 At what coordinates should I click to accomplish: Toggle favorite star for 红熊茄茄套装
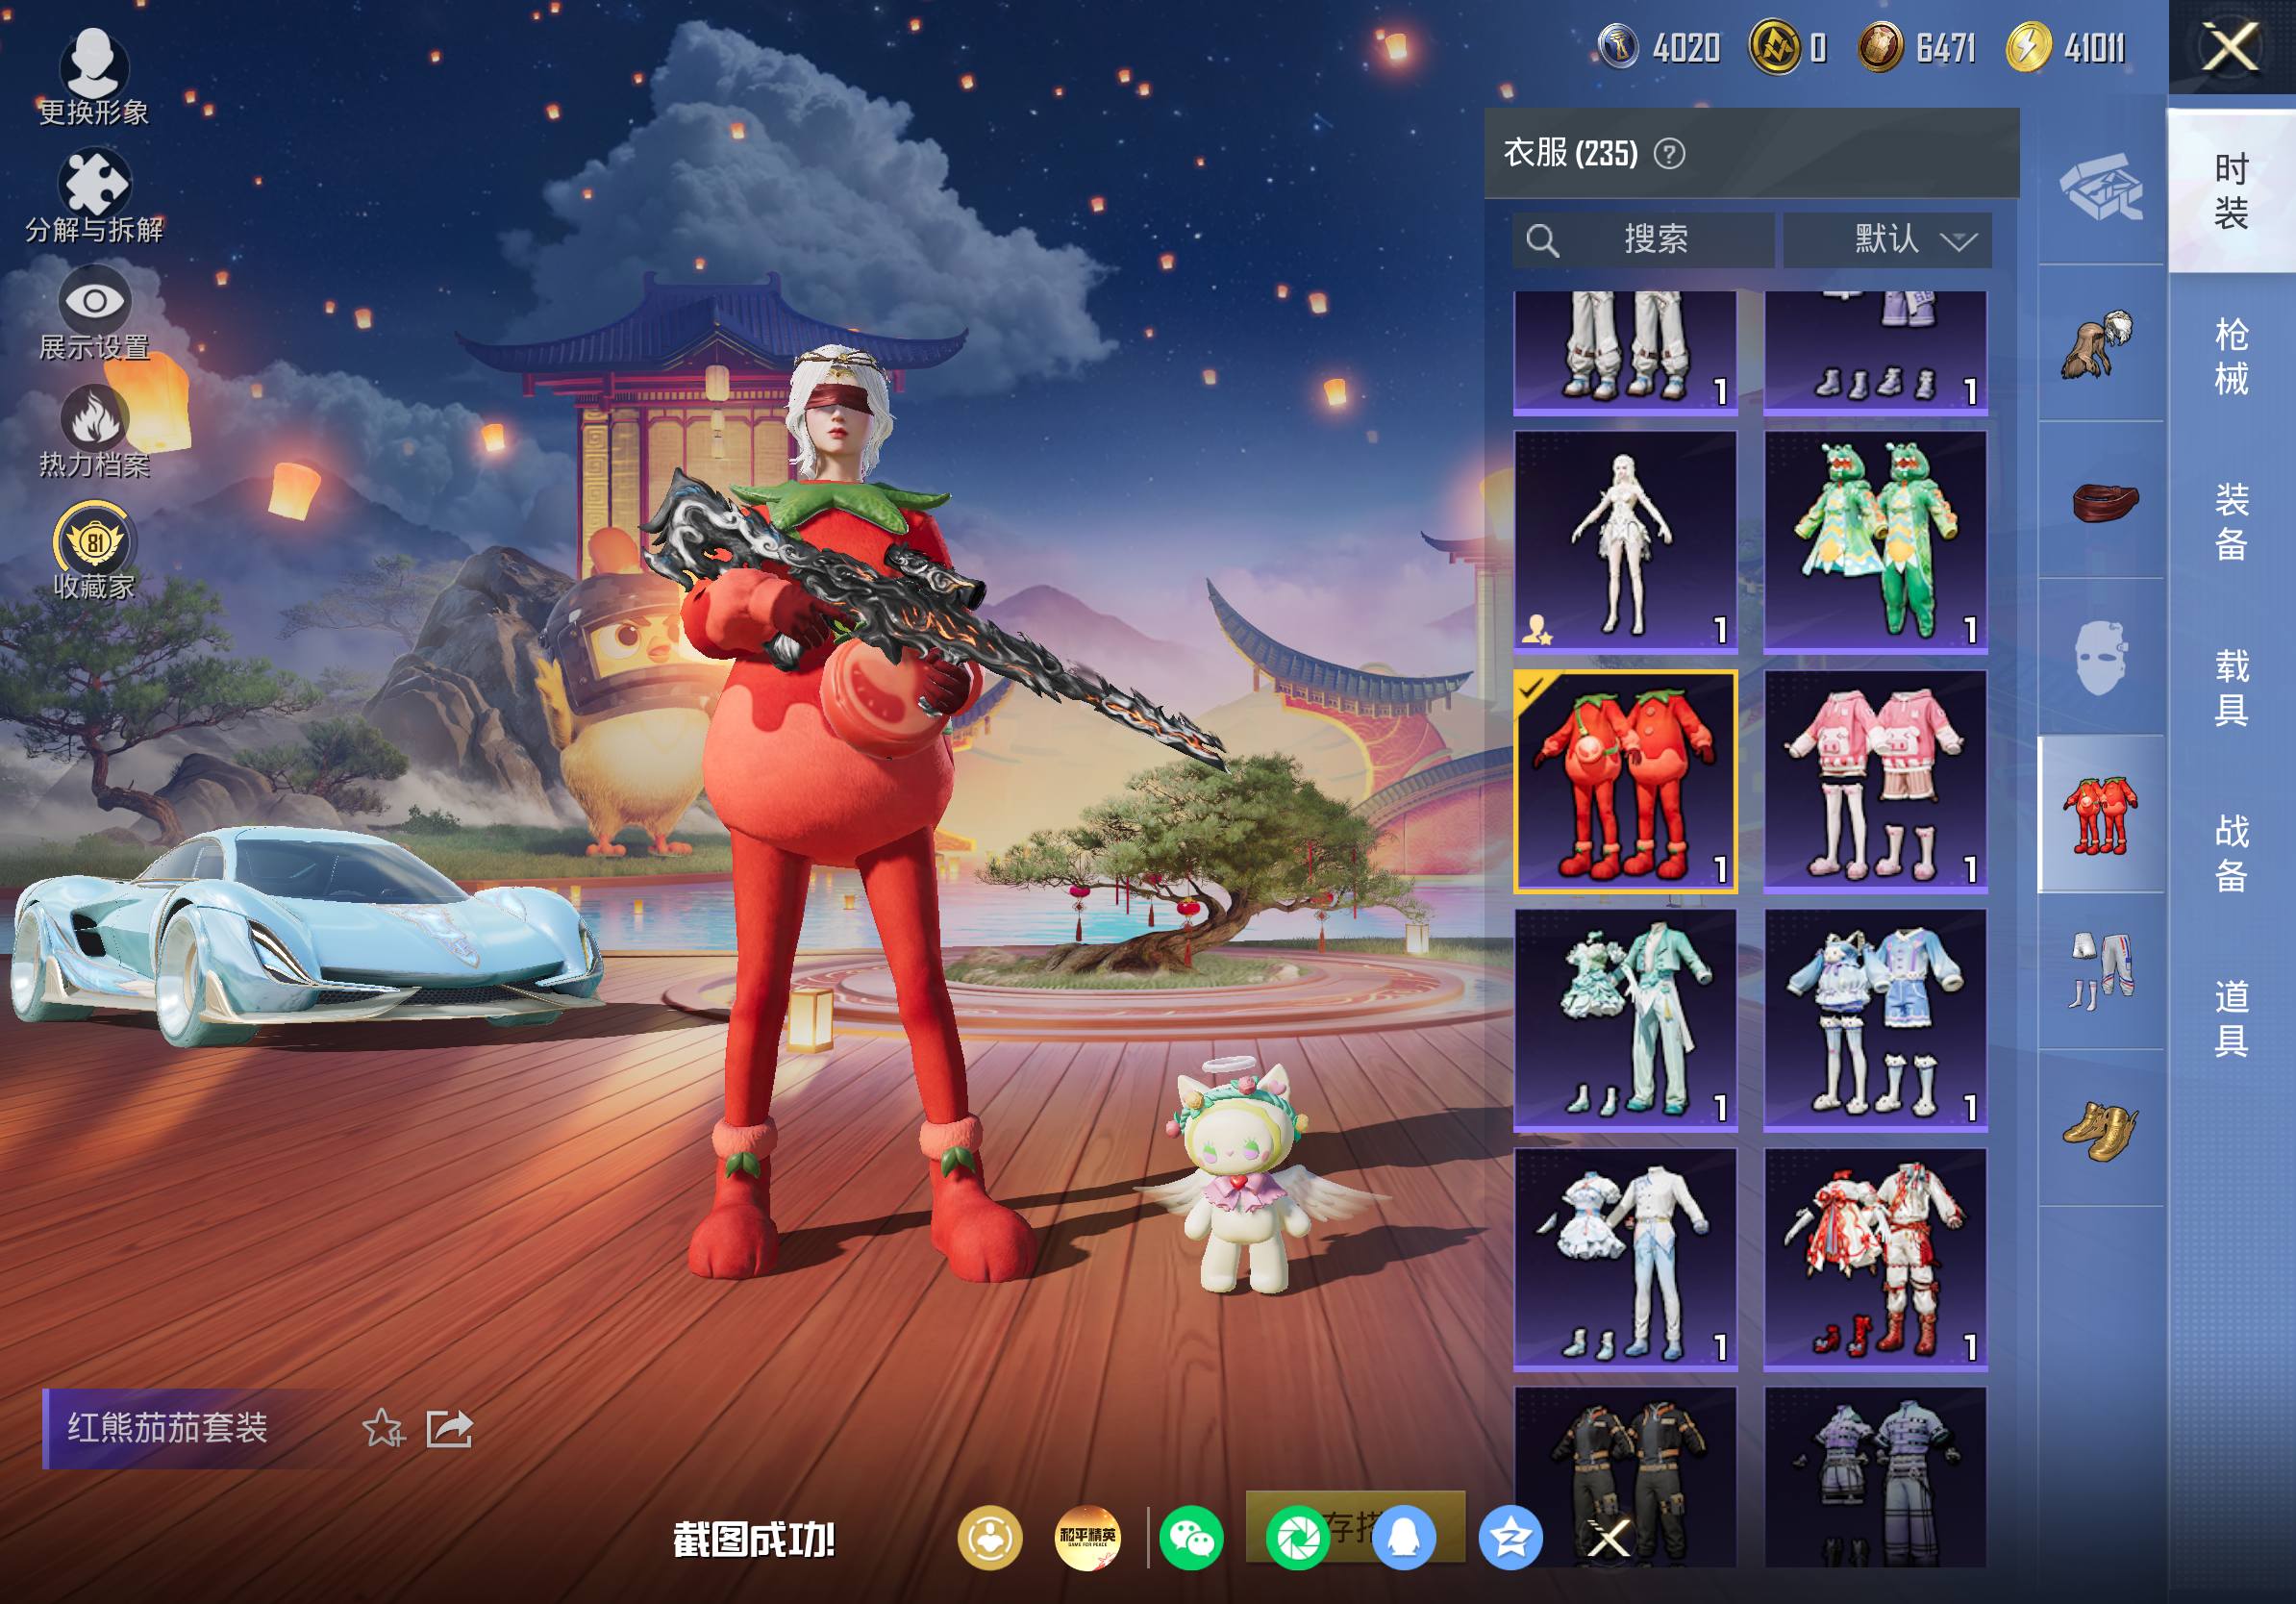click(382, 1428)
